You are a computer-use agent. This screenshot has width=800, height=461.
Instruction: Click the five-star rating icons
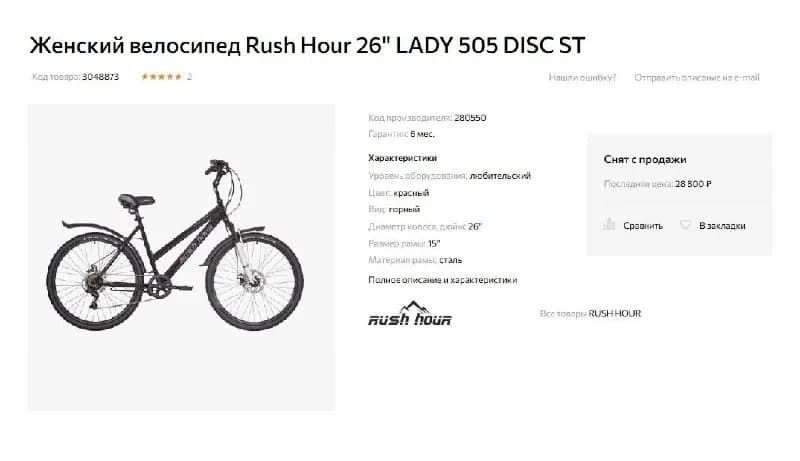coord(161,77)
